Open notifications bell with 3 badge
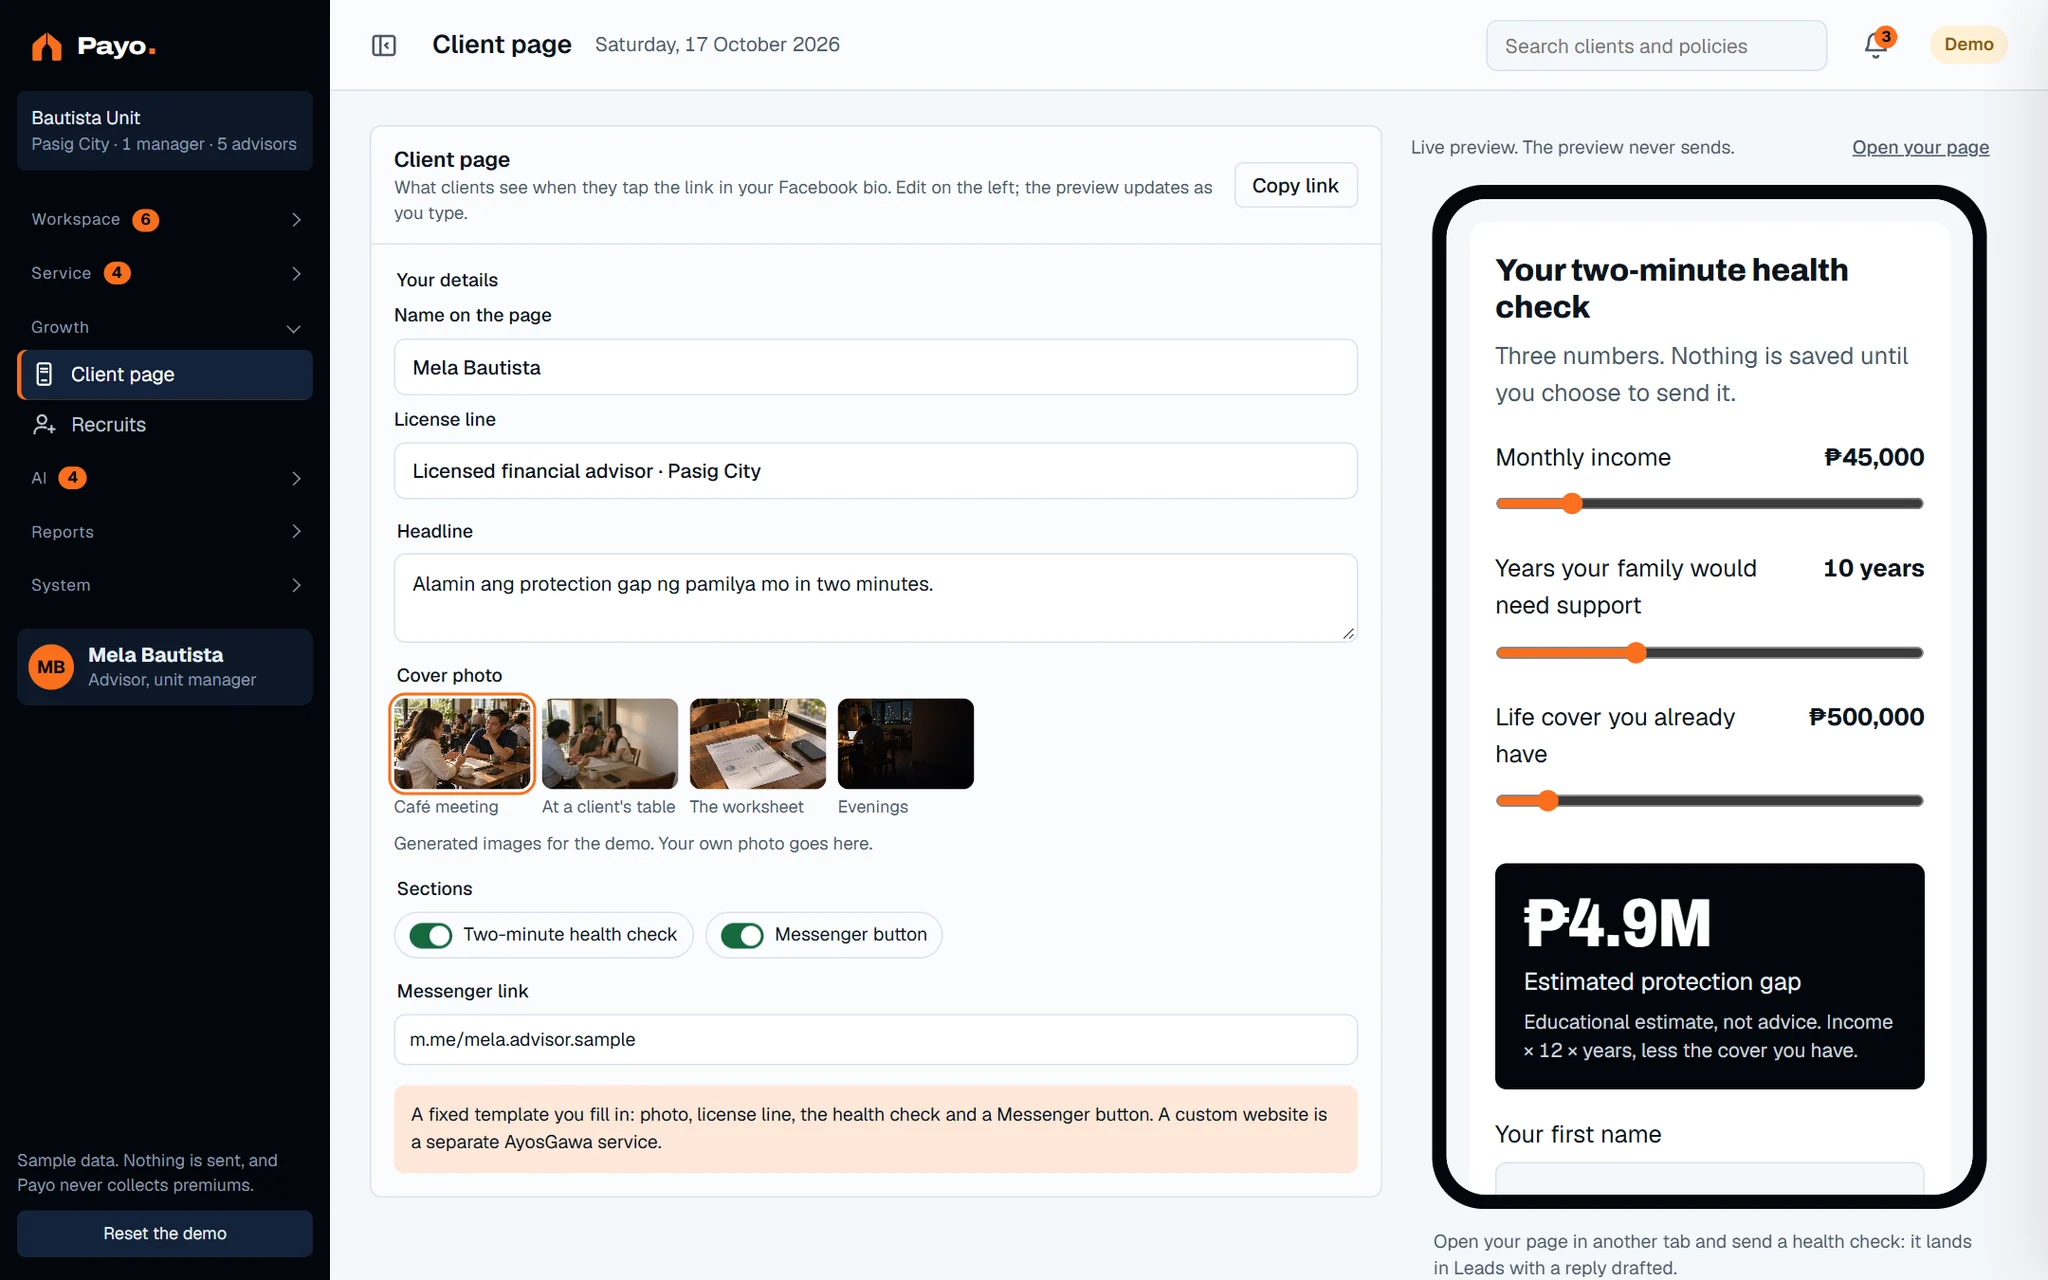2048x1280 pixels. click(1876, 45)
